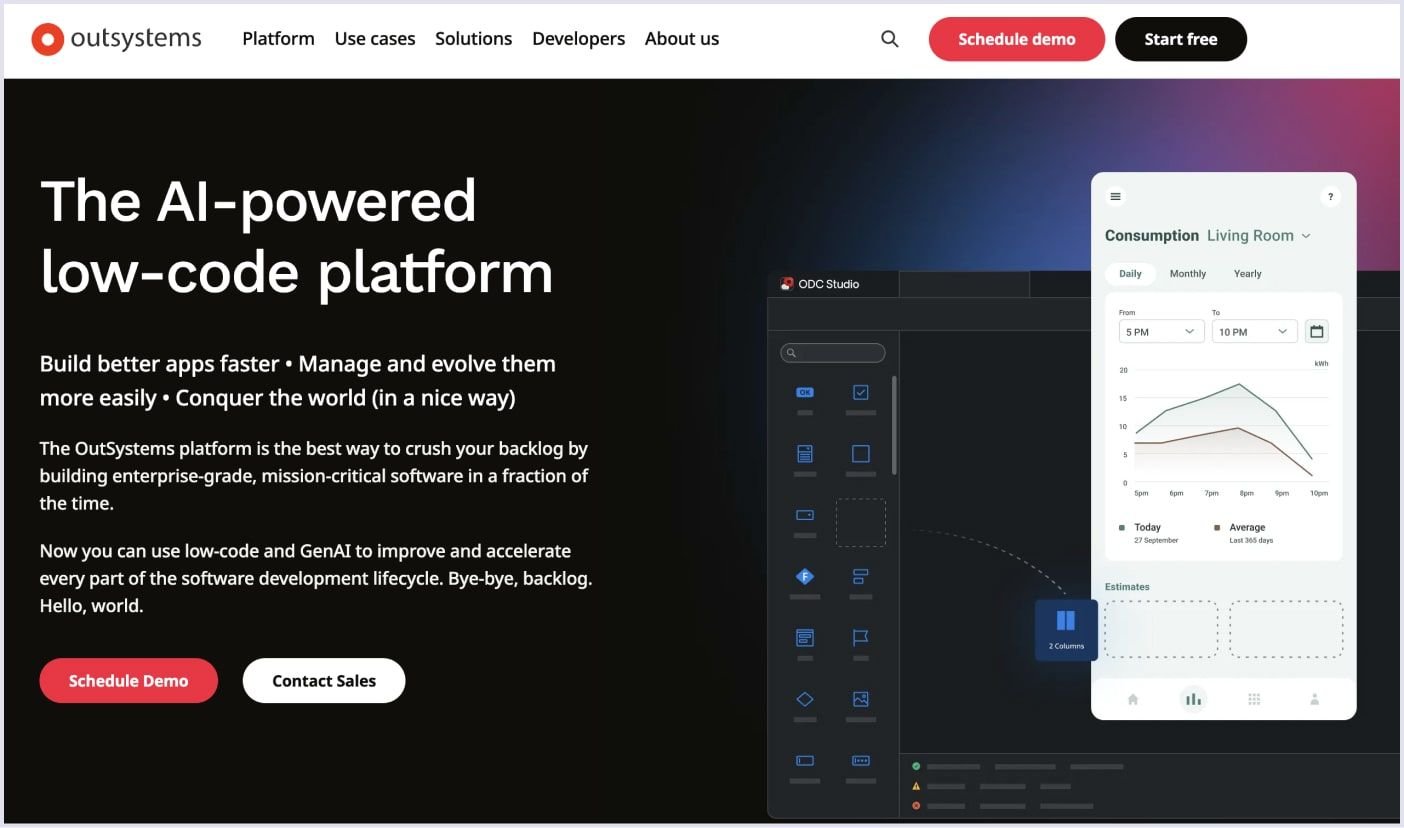The height and width of the screenshot is (828, 1404).
Task: Select the text box widget with left bar
Action: 805,761
